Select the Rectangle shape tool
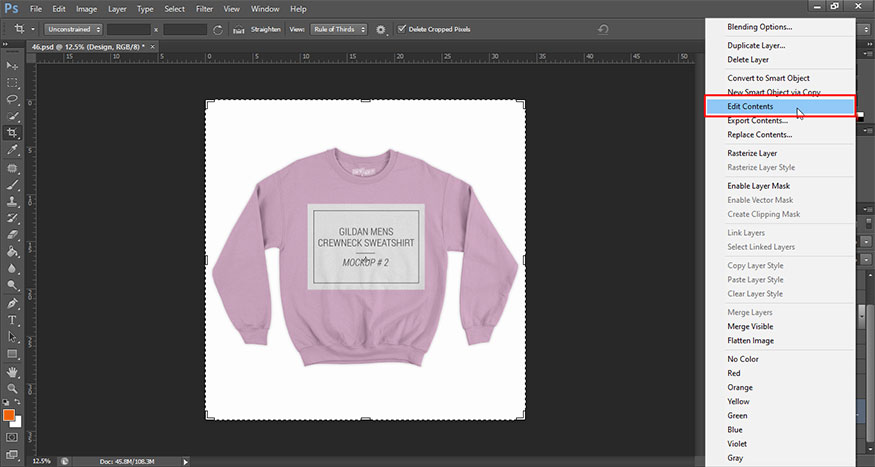Screen dimensions: 875x467 click(x=12, y=354)
